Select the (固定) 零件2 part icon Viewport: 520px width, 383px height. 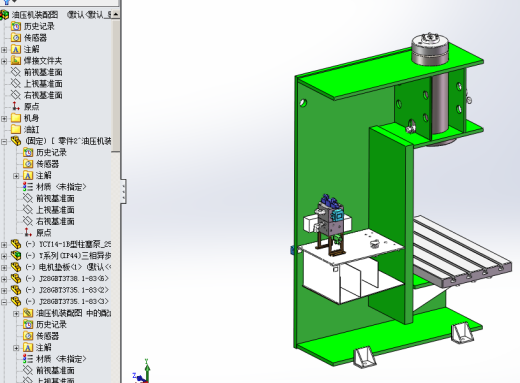click(x=16, y=141)
